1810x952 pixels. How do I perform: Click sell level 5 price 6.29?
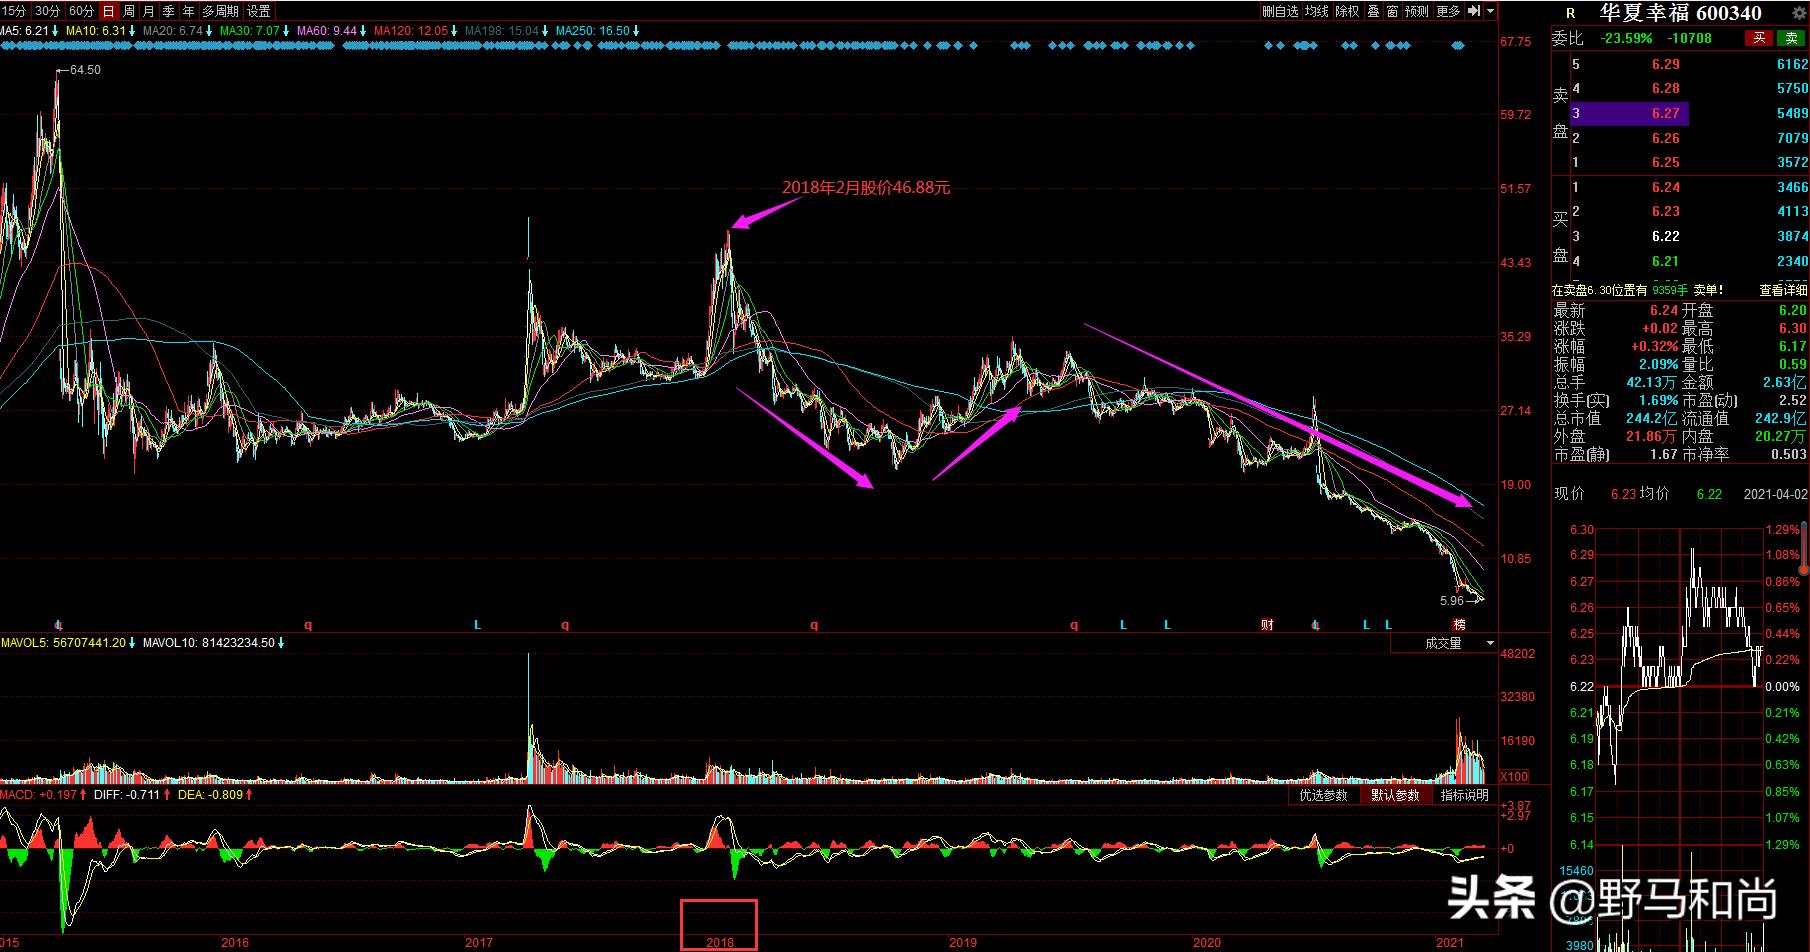tap(1665, 64)
